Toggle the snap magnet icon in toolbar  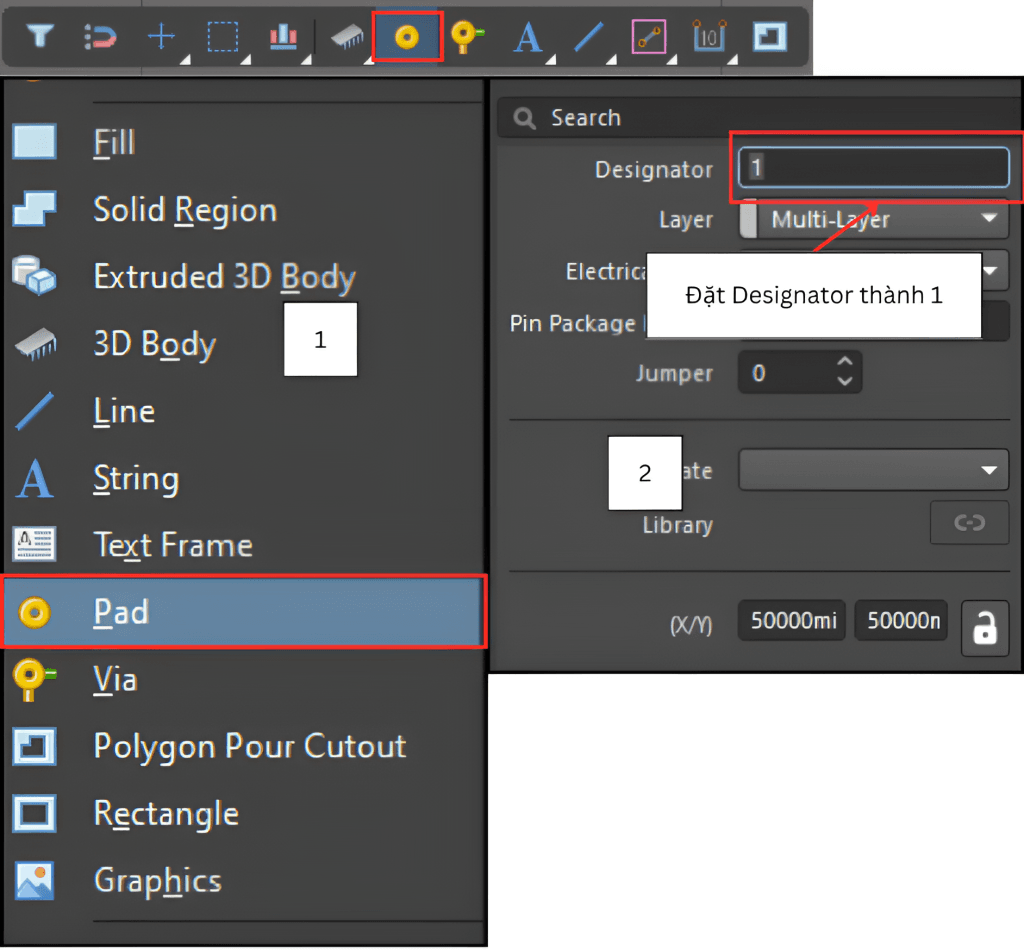click(100, 38)
